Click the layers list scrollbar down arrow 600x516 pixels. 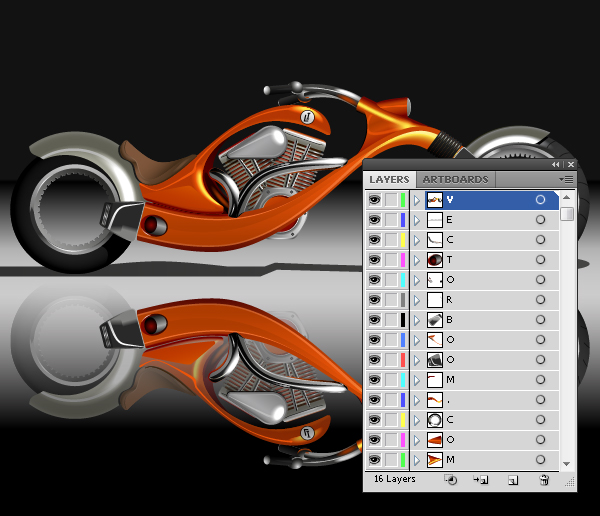click(567, 463)
